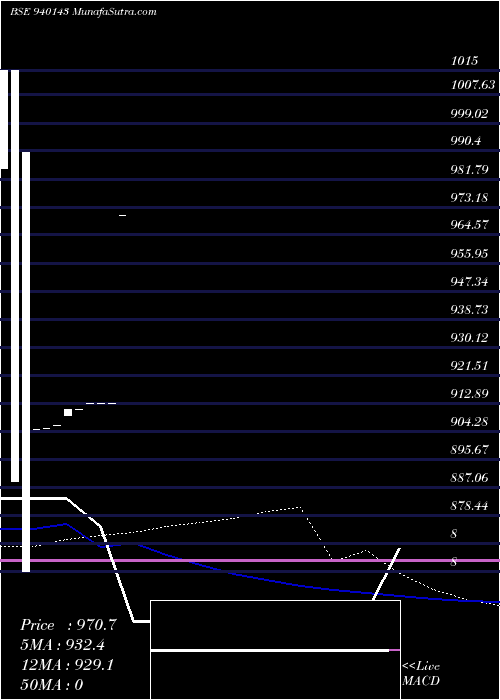Click the 930.12 price axis label

click(x=469, y=338)
